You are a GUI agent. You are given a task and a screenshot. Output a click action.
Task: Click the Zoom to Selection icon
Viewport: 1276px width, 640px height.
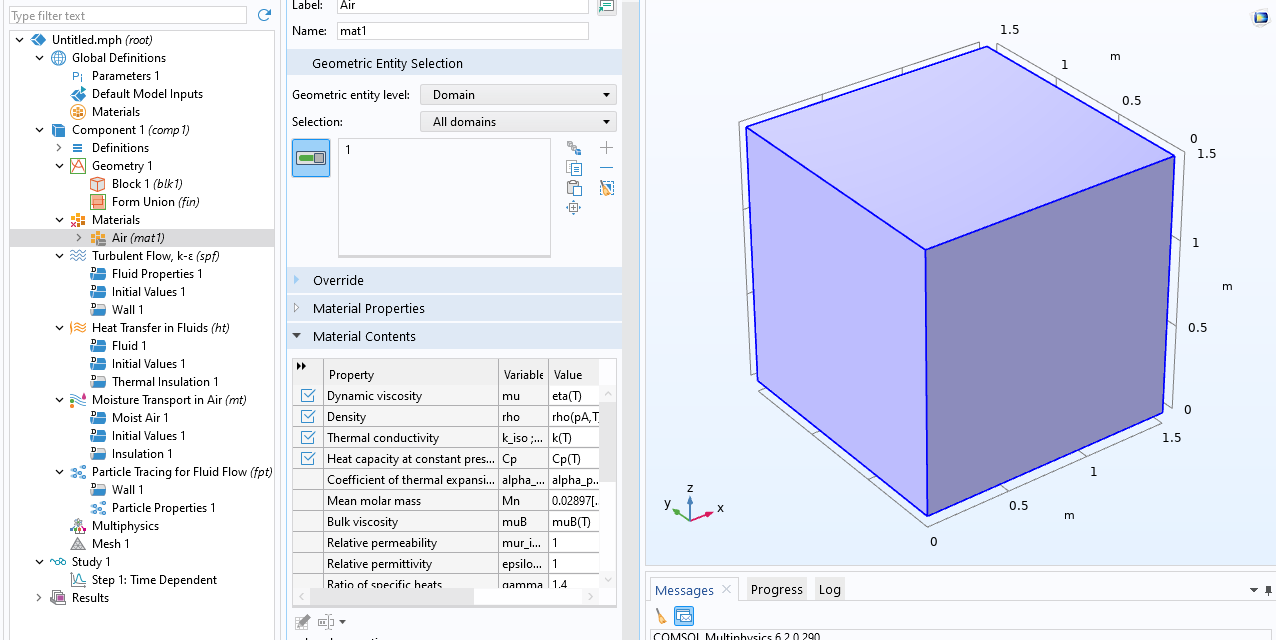(x=574, y=207)
